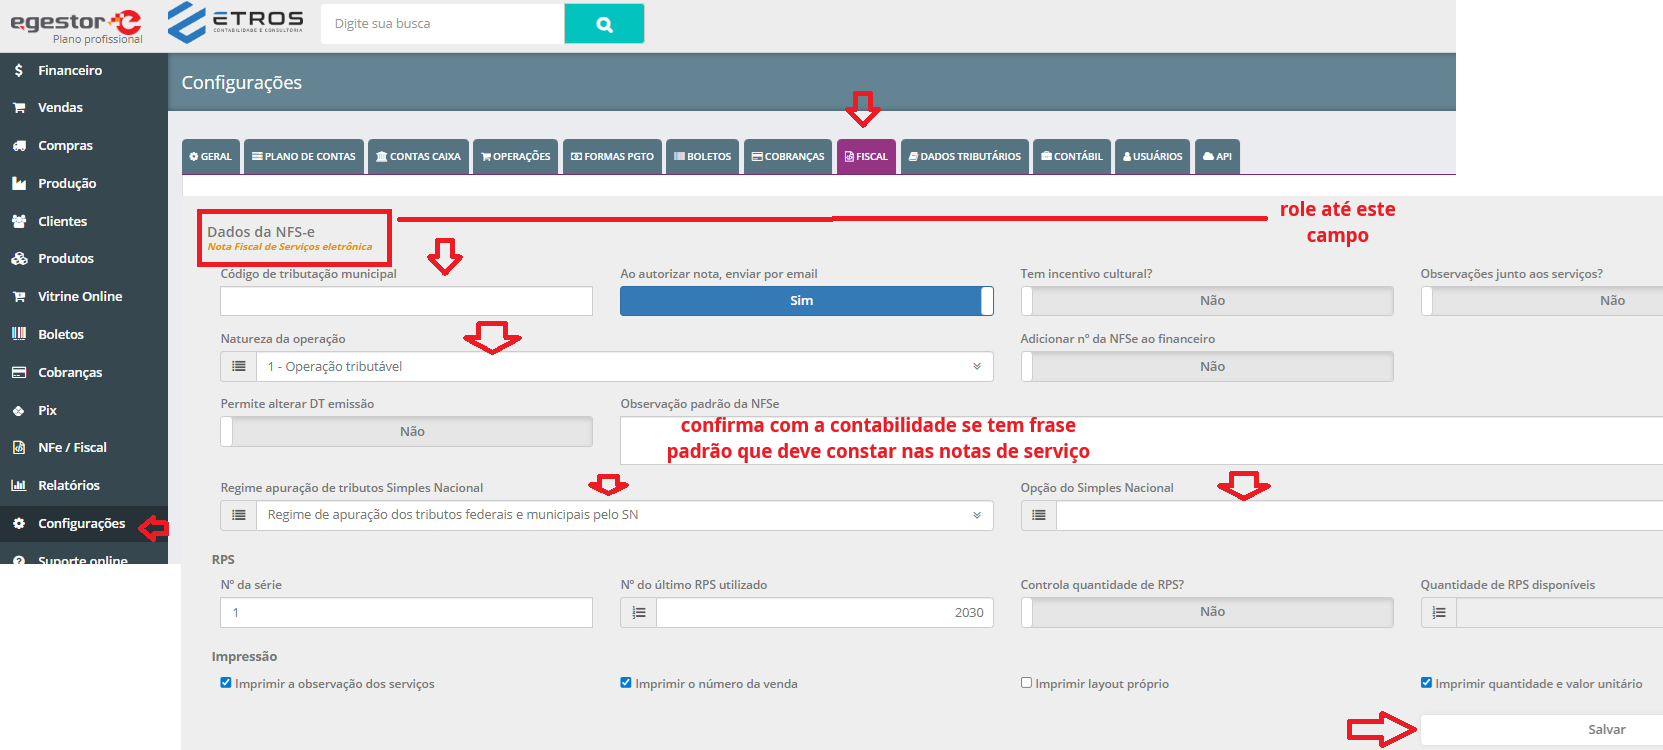This screenshot has height=750, width=1663.
Task: Open Opção do Simples Nacional field
Action: coord(1360,515)
